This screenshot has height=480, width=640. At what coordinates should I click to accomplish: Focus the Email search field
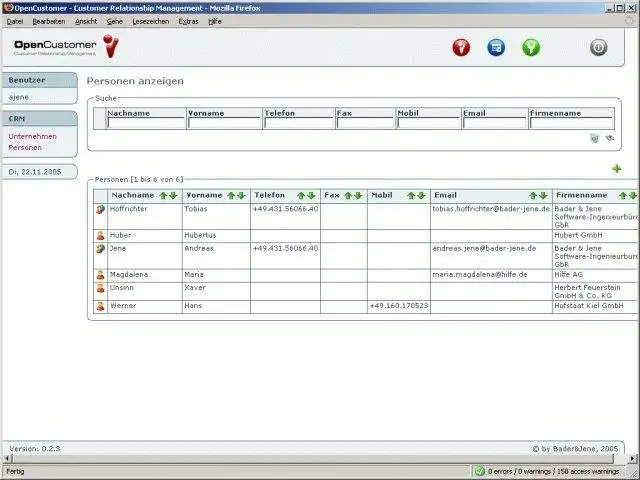495,123
